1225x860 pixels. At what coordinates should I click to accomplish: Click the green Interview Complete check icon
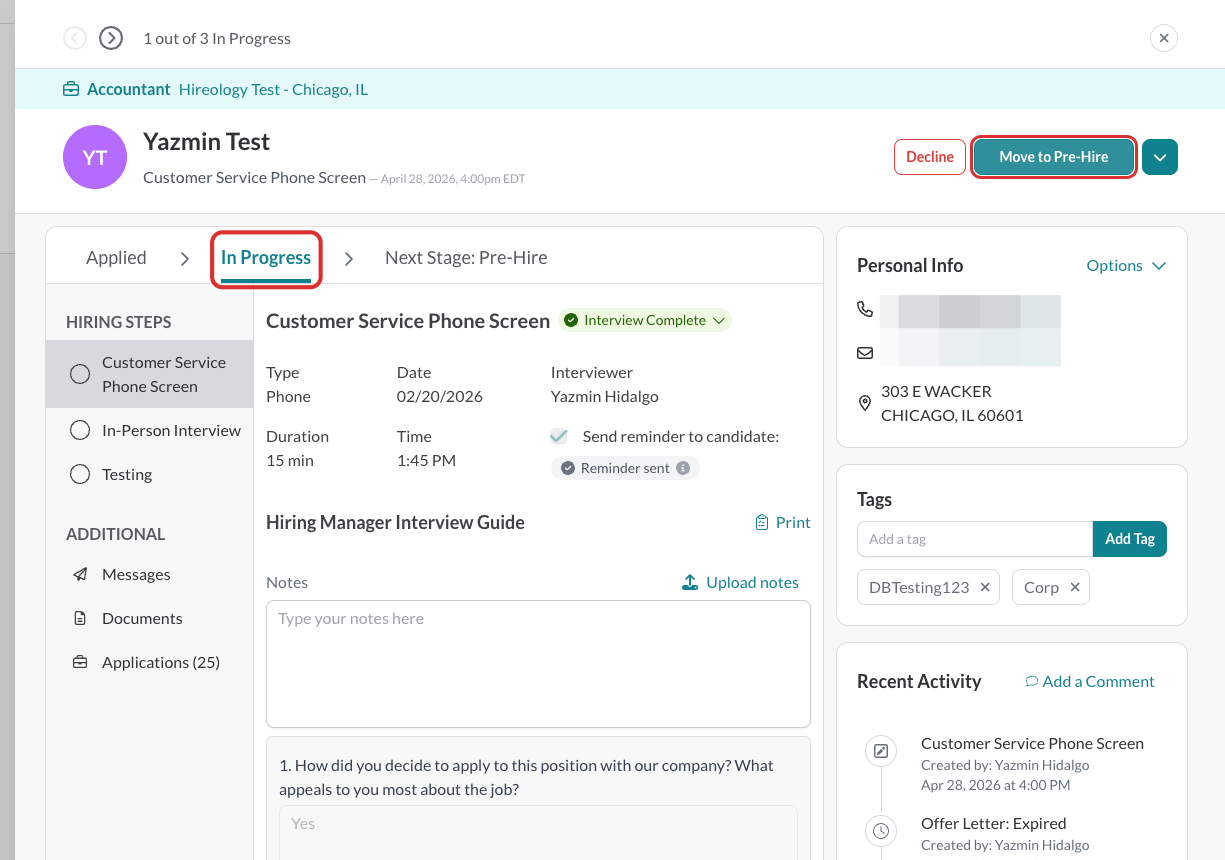[571, 320]
